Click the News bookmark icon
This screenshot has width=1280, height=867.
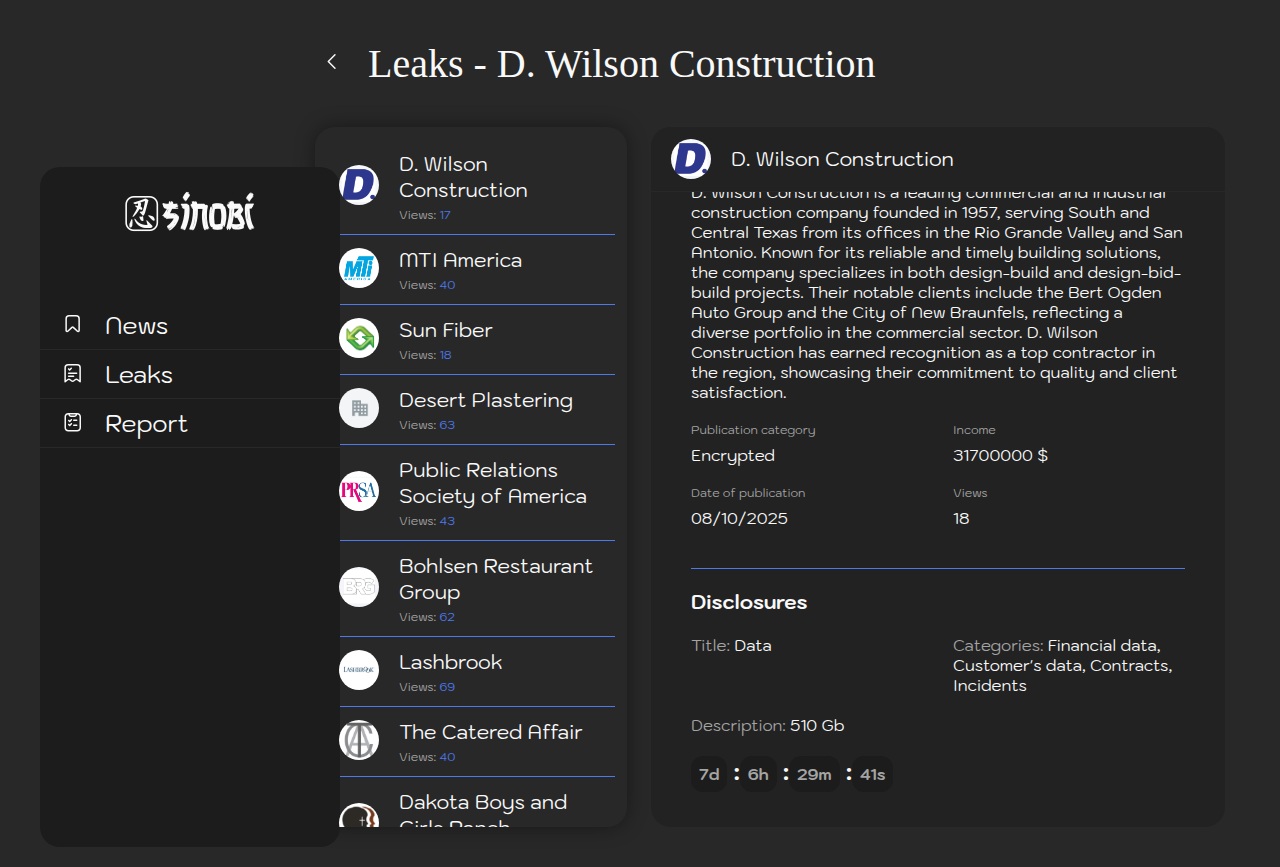tap(72, 324)
